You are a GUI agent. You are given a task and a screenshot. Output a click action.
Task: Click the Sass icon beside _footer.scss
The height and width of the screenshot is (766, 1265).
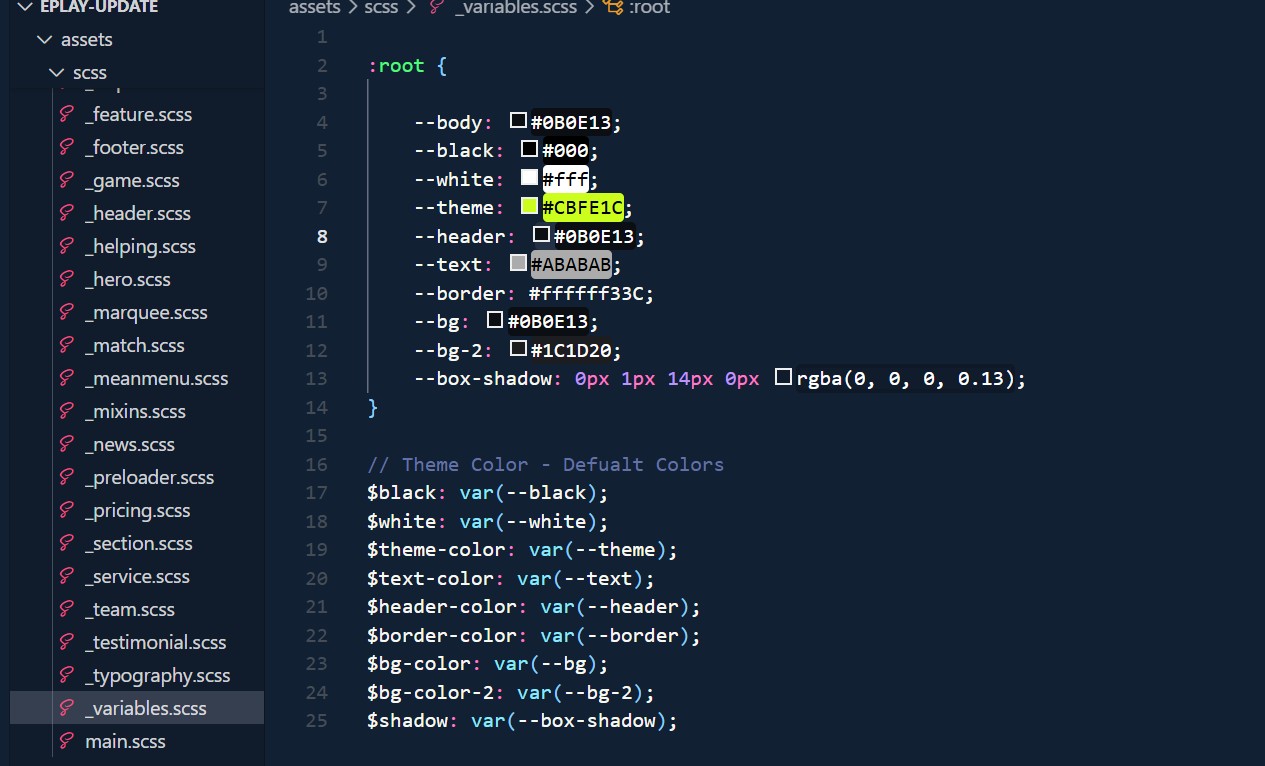tap(68, 147)
